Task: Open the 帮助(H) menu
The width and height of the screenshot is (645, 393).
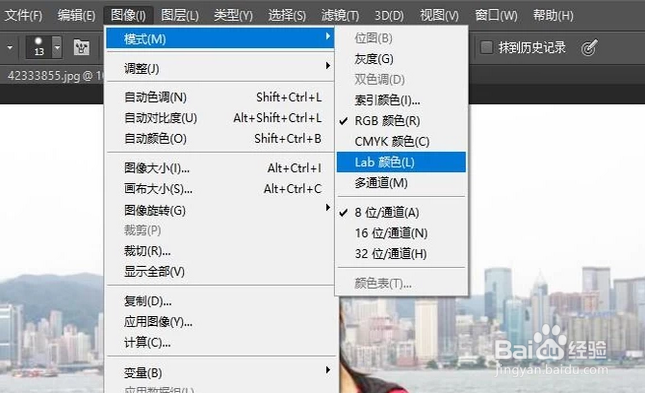Action: [x=553, y=15]
